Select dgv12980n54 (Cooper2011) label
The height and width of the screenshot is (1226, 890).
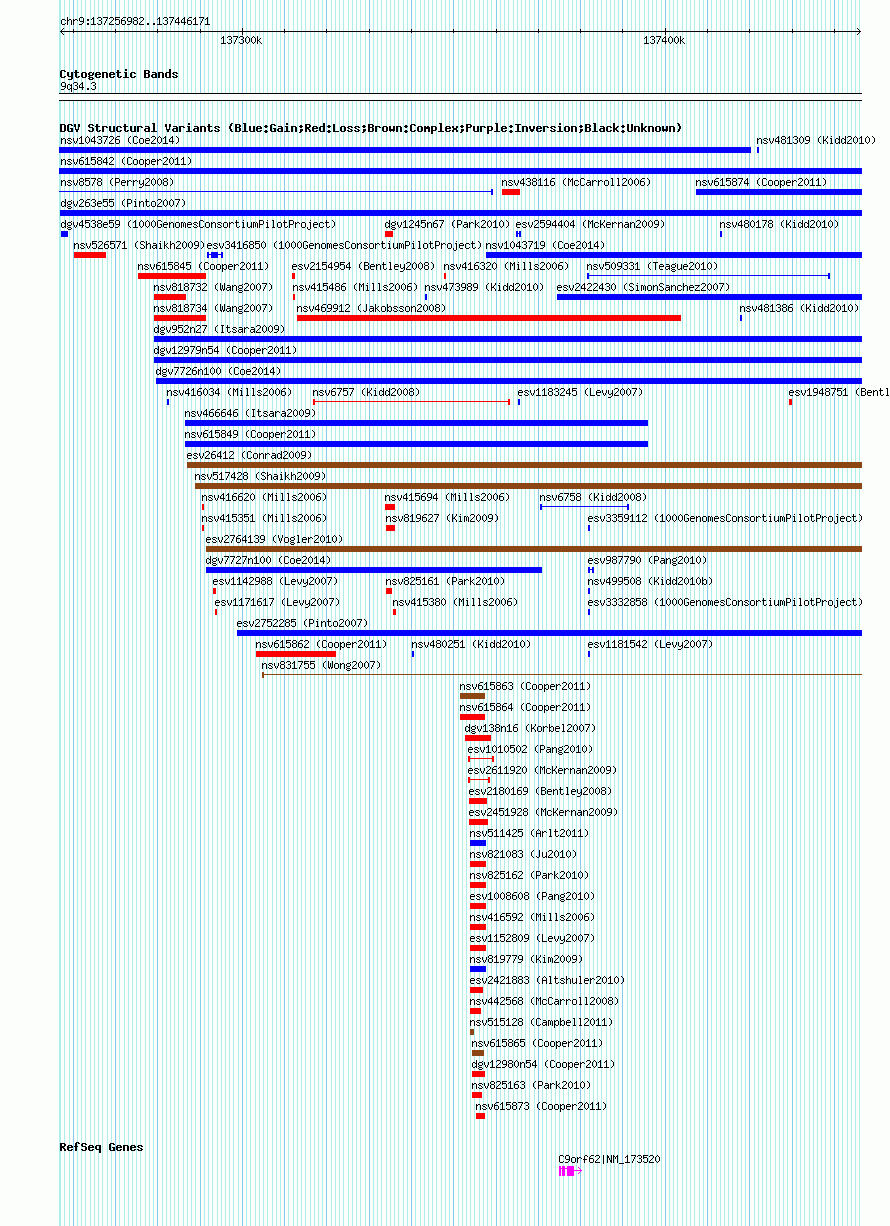(544, 1065)
